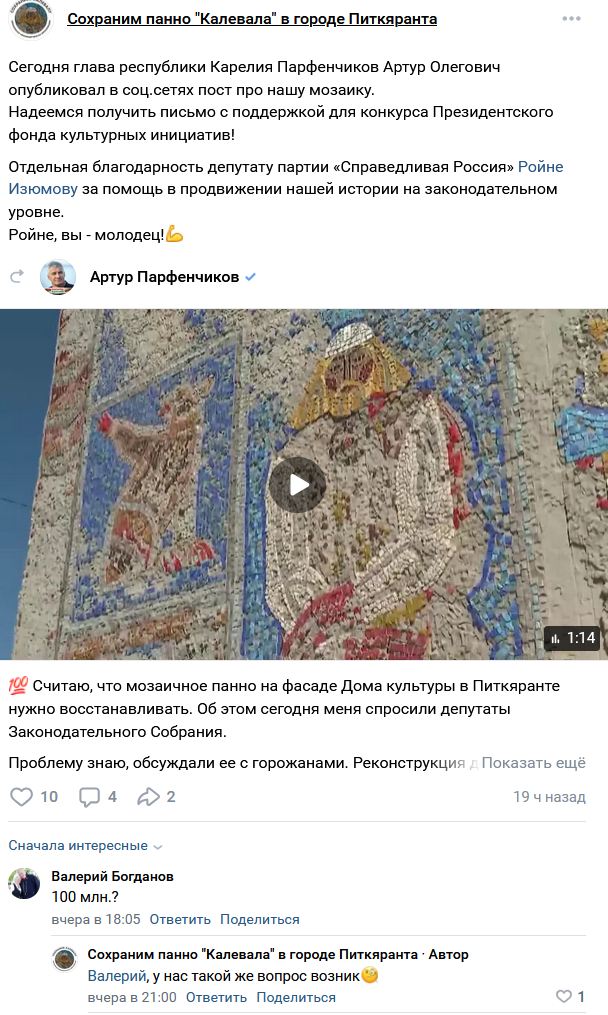Click the verified checkmark next to Артур Парфенчиков
This screenshot has width=608, height=1015.
pyautogui.click(x=251, y=277)
